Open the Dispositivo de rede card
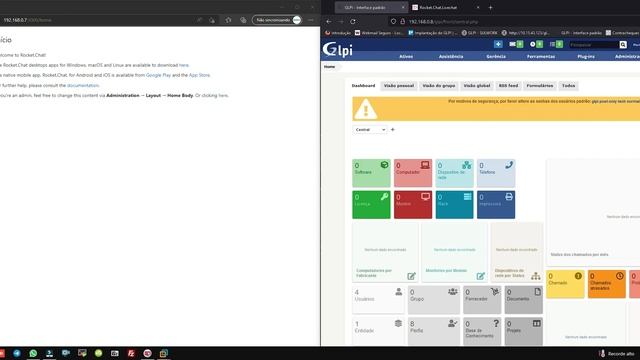This screenshot has height=360, width=640. pos(455,173)
